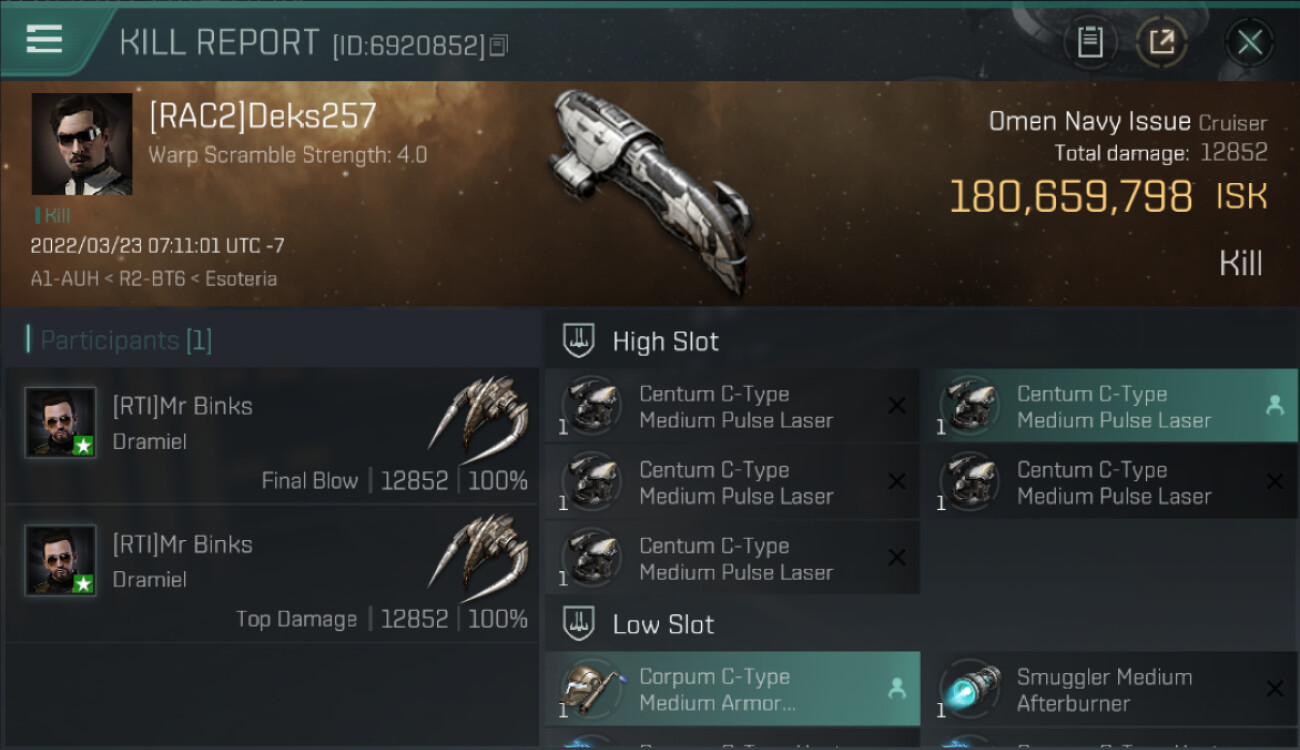The image size is (1300, 750).
Task: Click Dramiel ship icon for Final Blow
Action: (x=480, y=413)
